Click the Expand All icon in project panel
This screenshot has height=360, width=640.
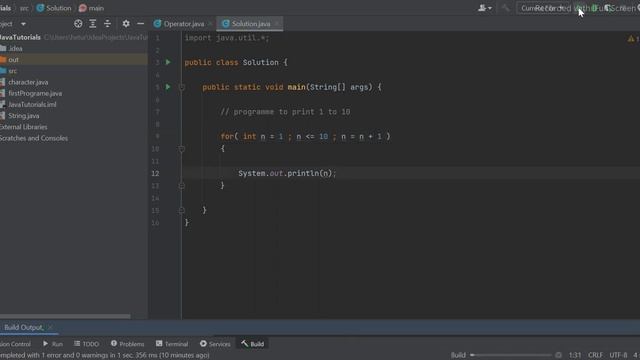[x=93, y=24]
